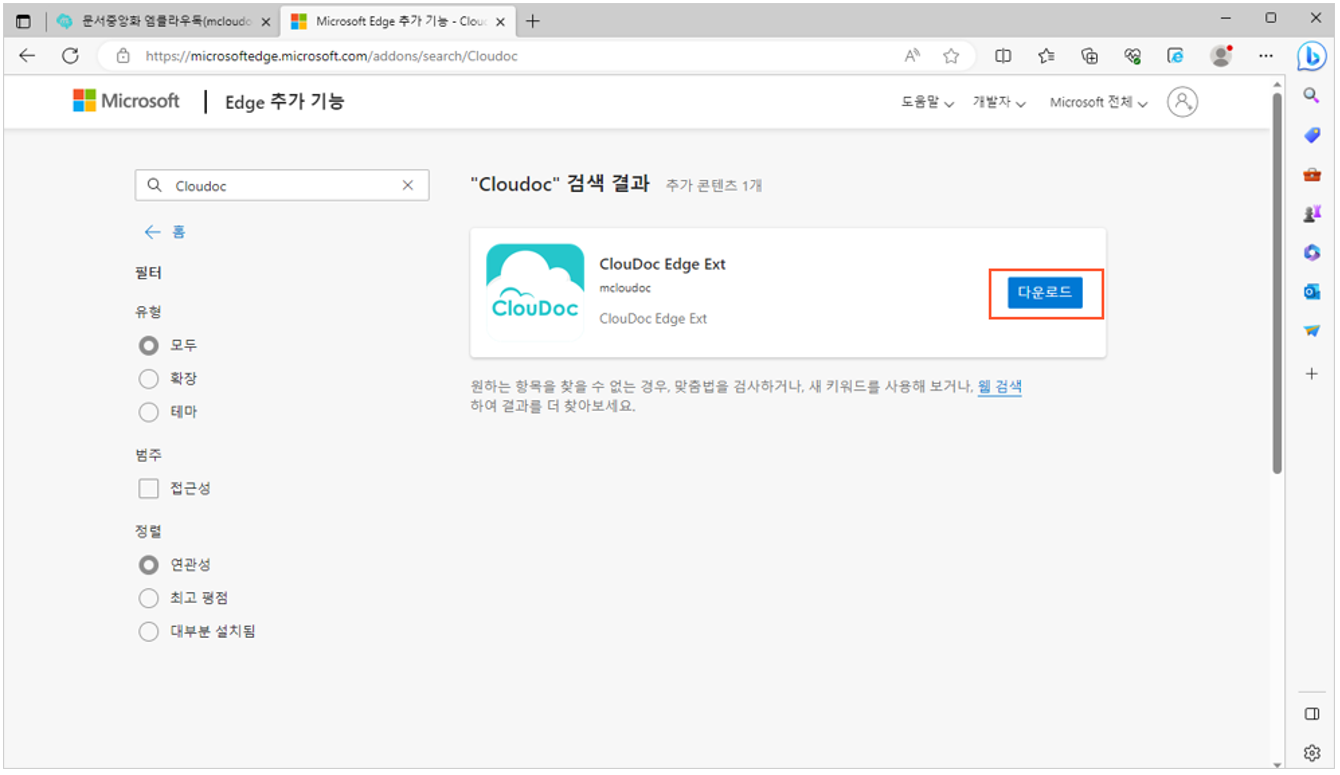Open a new tab with plus button
Image resolution: width=1340 pixels, height=775 pixels.
pyautogui.click(x=533, y=21)
